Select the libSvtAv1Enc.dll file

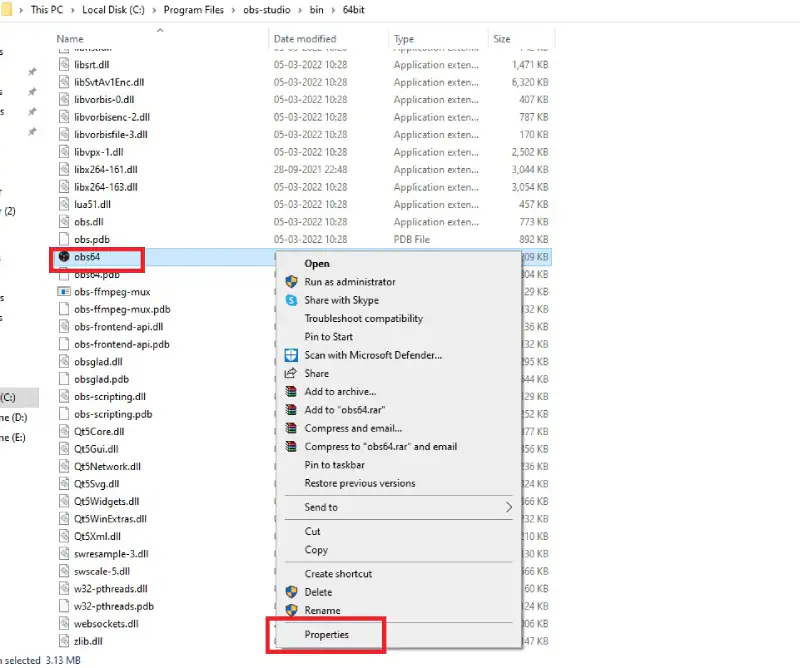tap(109, 82)
